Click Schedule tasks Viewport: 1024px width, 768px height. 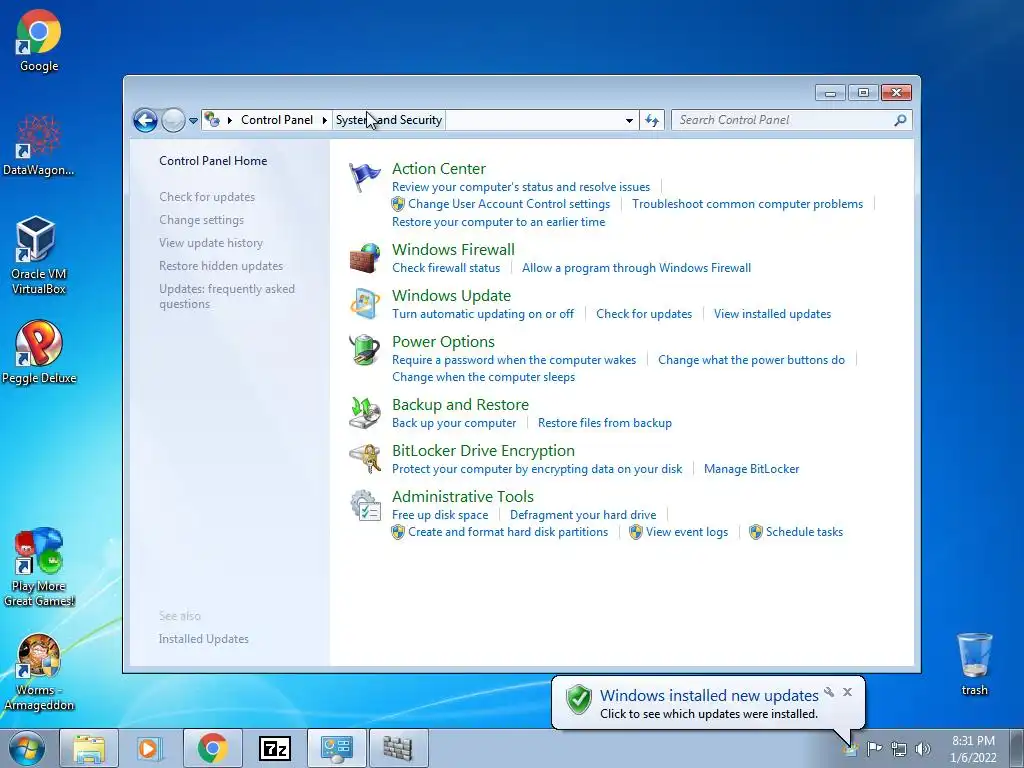[804, 532]
